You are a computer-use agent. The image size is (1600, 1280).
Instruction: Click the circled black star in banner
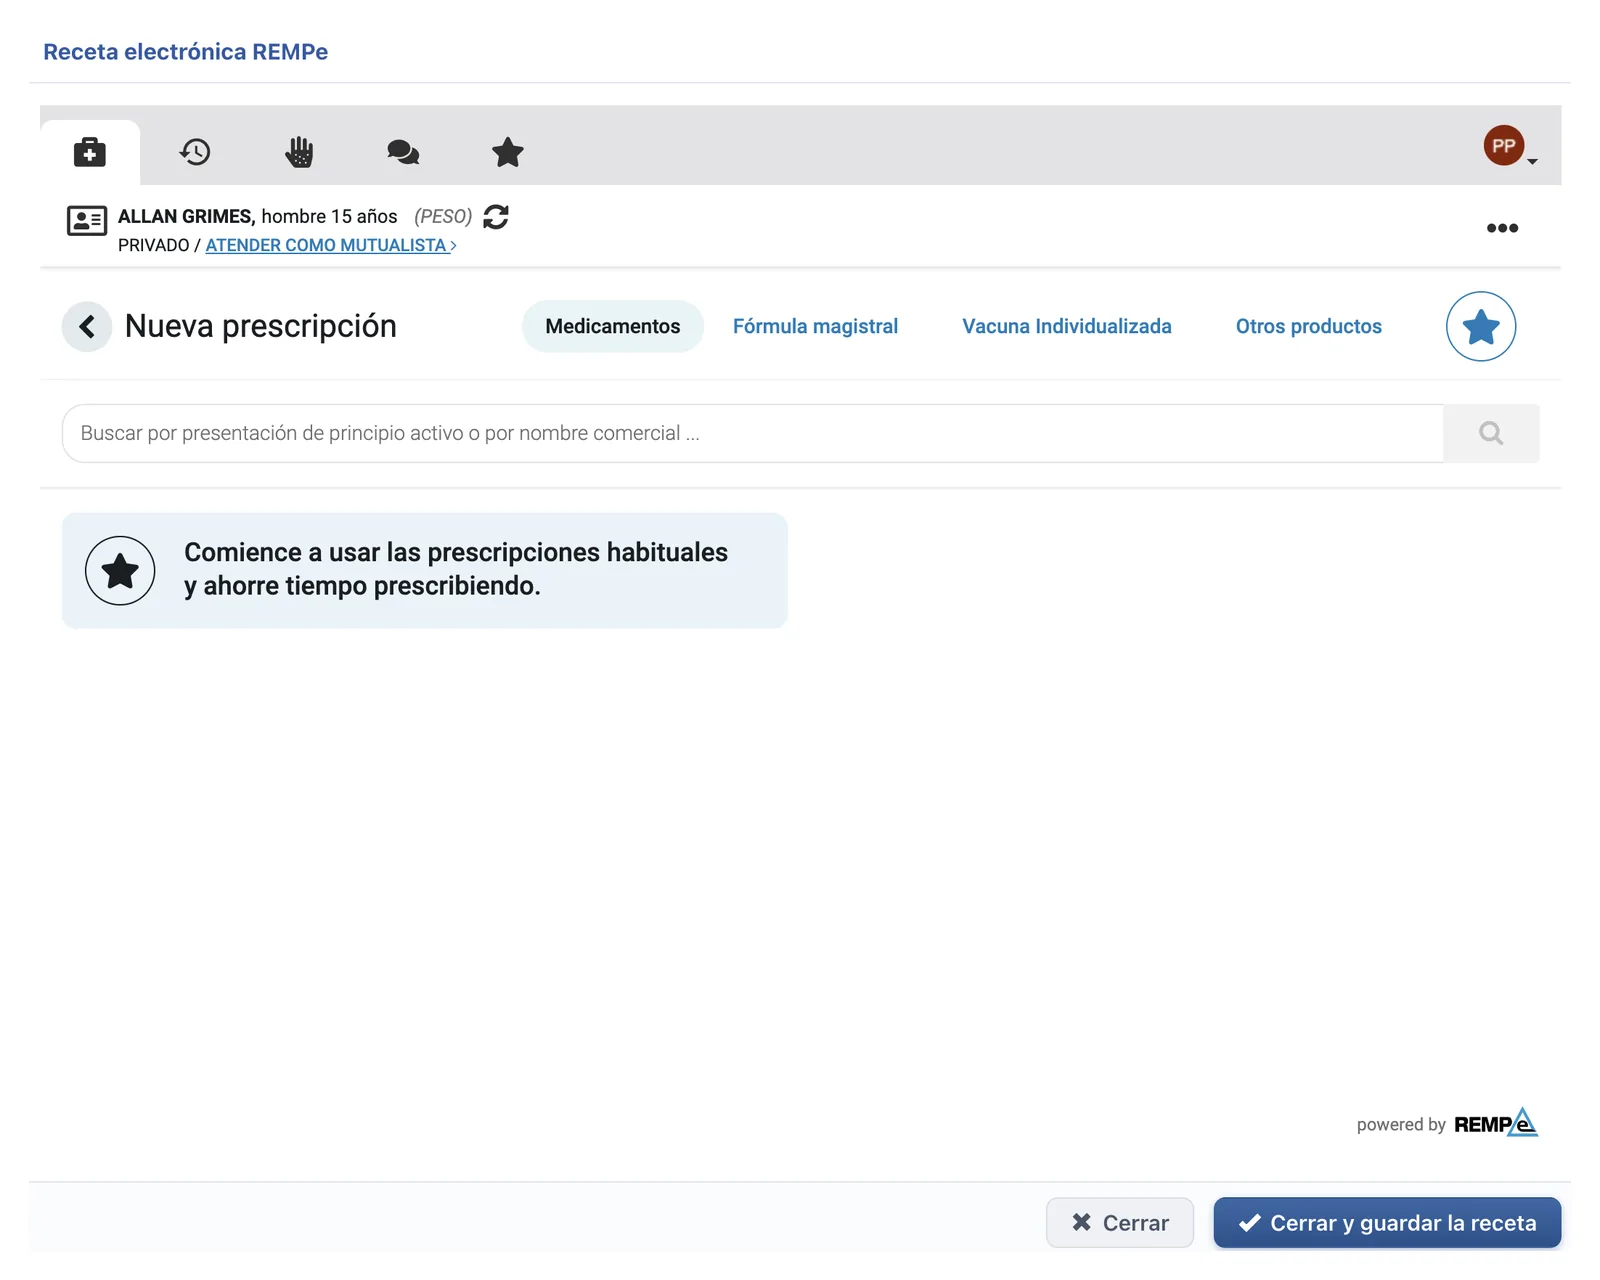[x=120, y=571]
